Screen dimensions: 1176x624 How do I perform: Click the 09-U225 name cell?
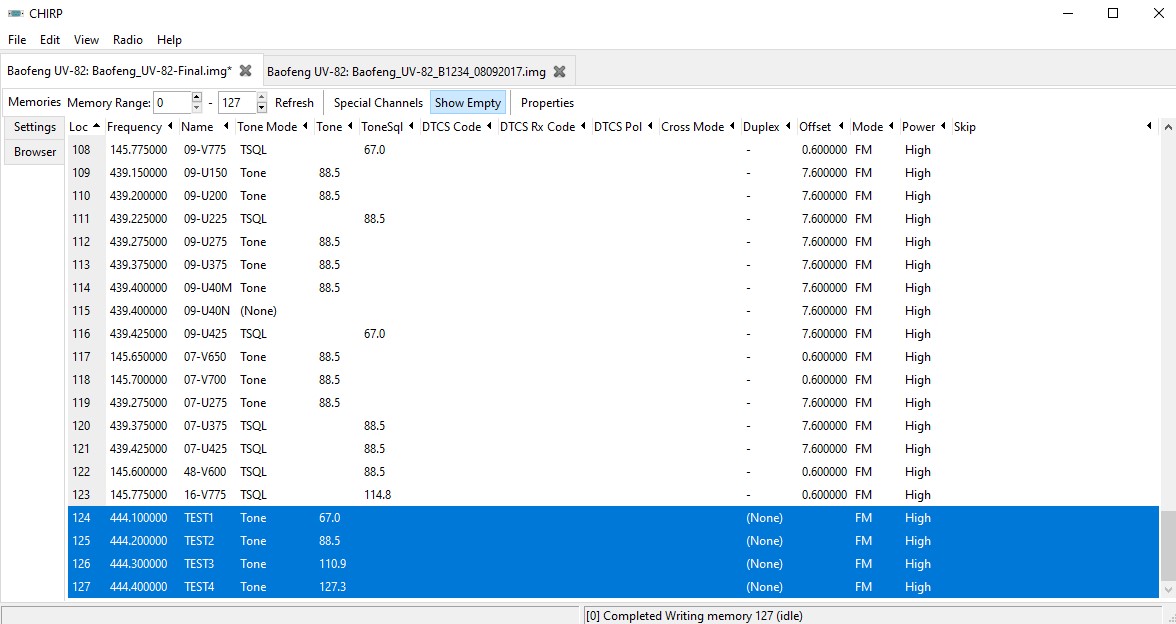click(205, 219)
